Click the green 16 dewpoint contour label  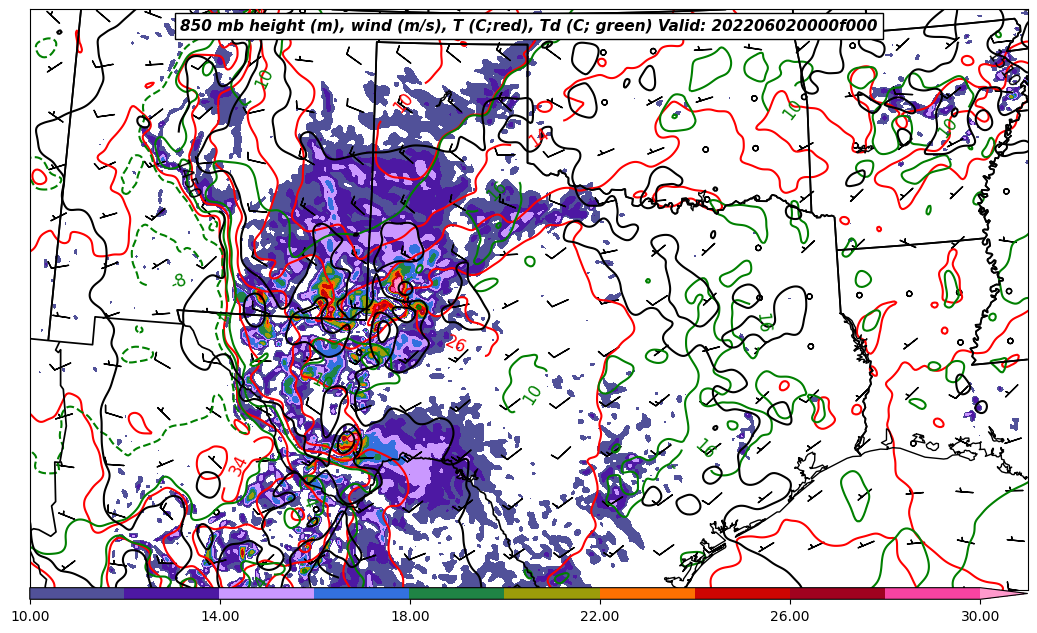coord(706,447)
